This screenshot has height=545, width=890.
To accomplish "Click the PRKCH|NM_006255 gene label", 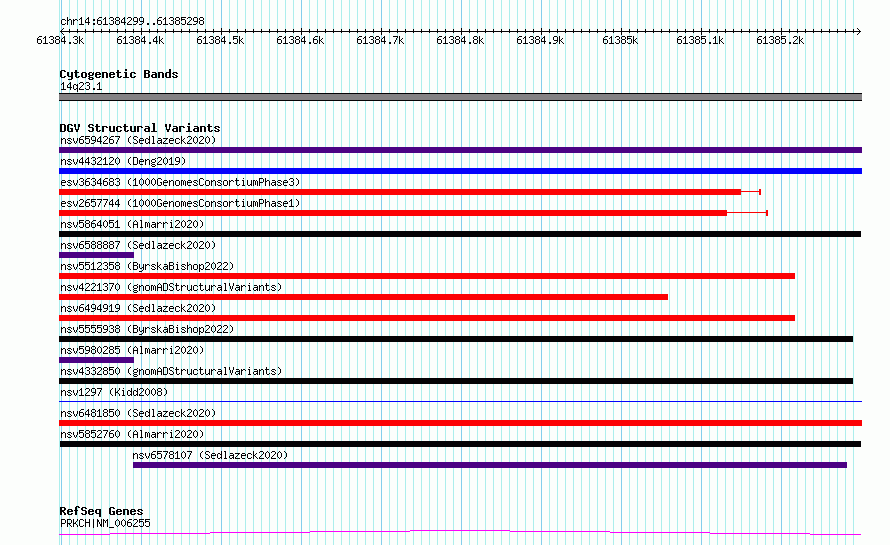I will tap(105, 523).
